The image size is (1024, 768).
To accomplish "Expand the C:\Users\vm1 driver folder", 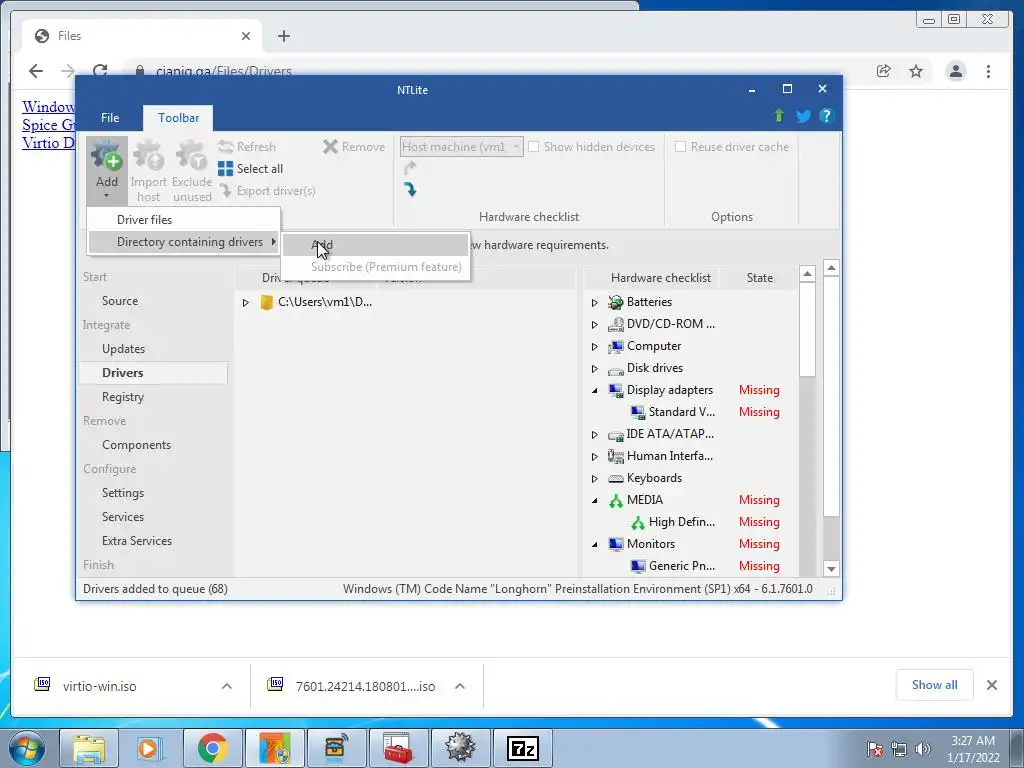I will click(246, 302).
